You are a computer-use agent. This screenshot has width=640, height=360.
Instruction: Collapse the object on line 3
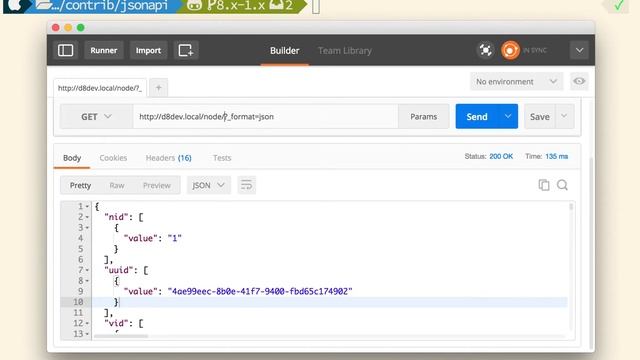pos(87,228)
